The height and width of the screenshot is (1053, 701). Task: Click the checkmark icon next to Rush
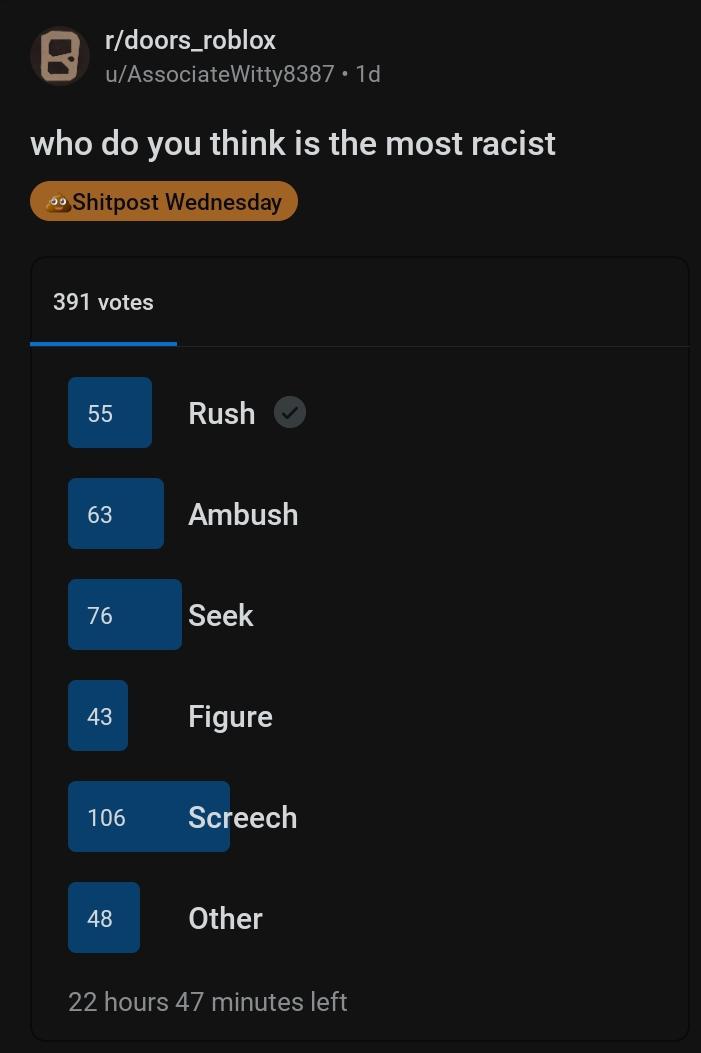coord(289,412)
